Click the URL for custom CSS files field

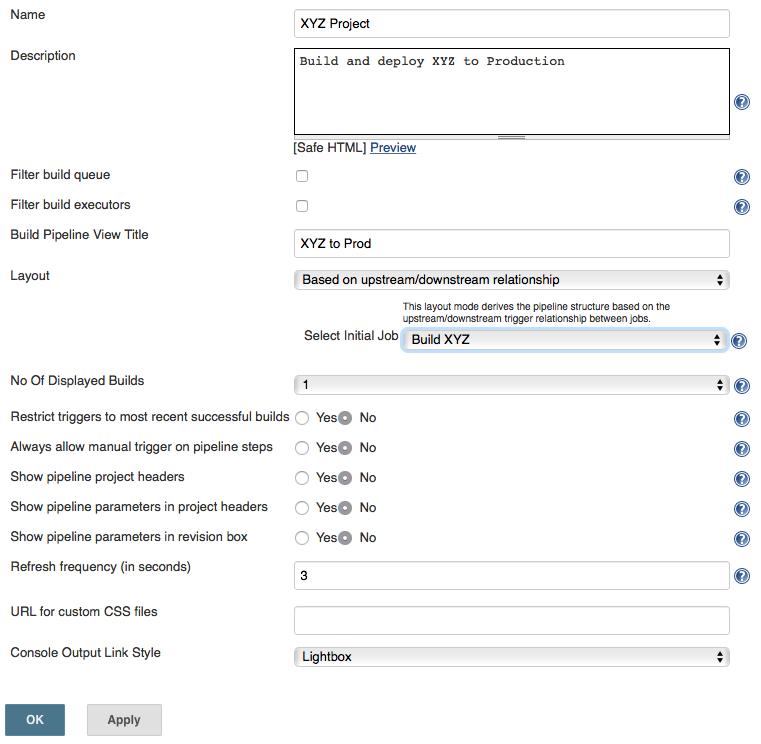(512, 620)
